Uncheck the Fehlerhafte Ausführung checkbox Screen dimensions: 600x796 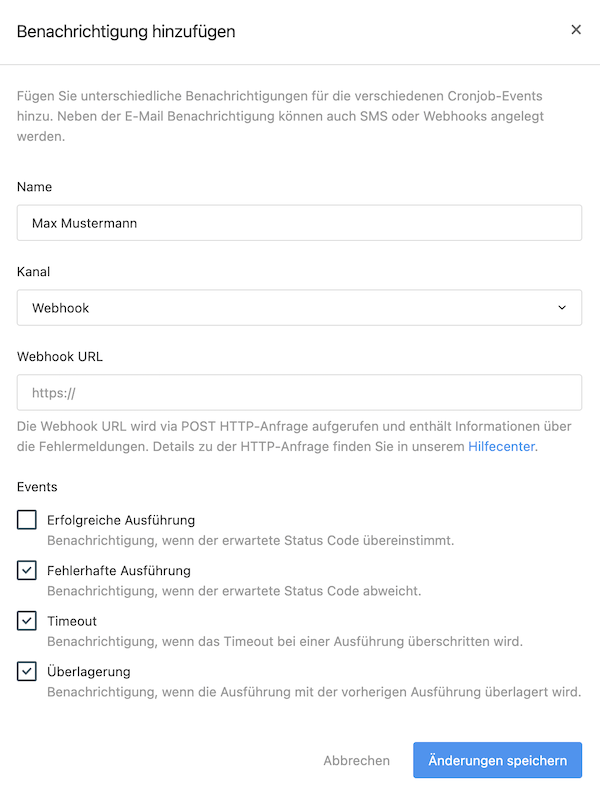27,571
